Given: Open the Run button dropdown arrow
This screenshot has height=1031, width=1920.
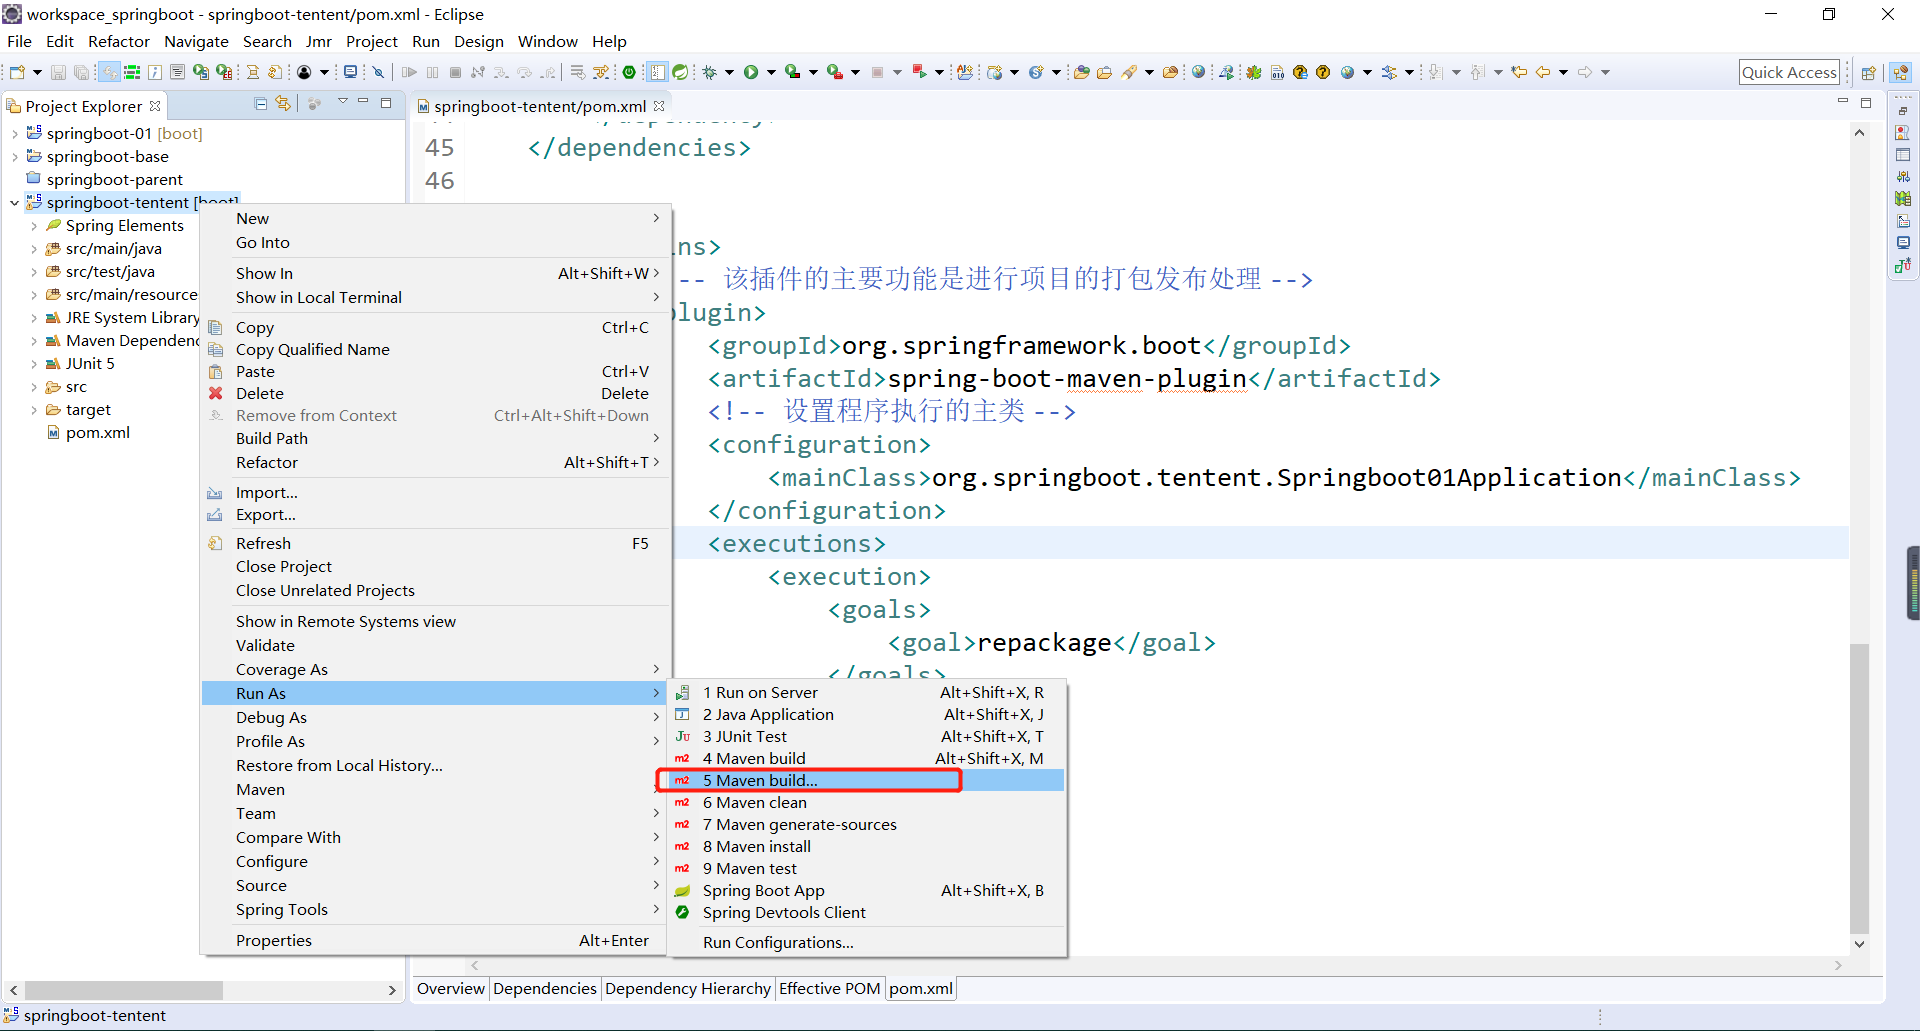Looking at the screenshot, I should click(770, 72).
